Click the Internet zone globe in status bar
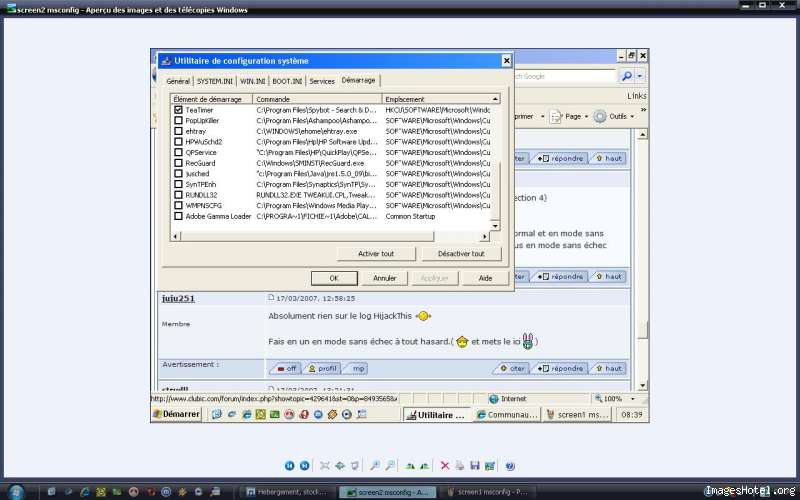 (x=493, y=399)
